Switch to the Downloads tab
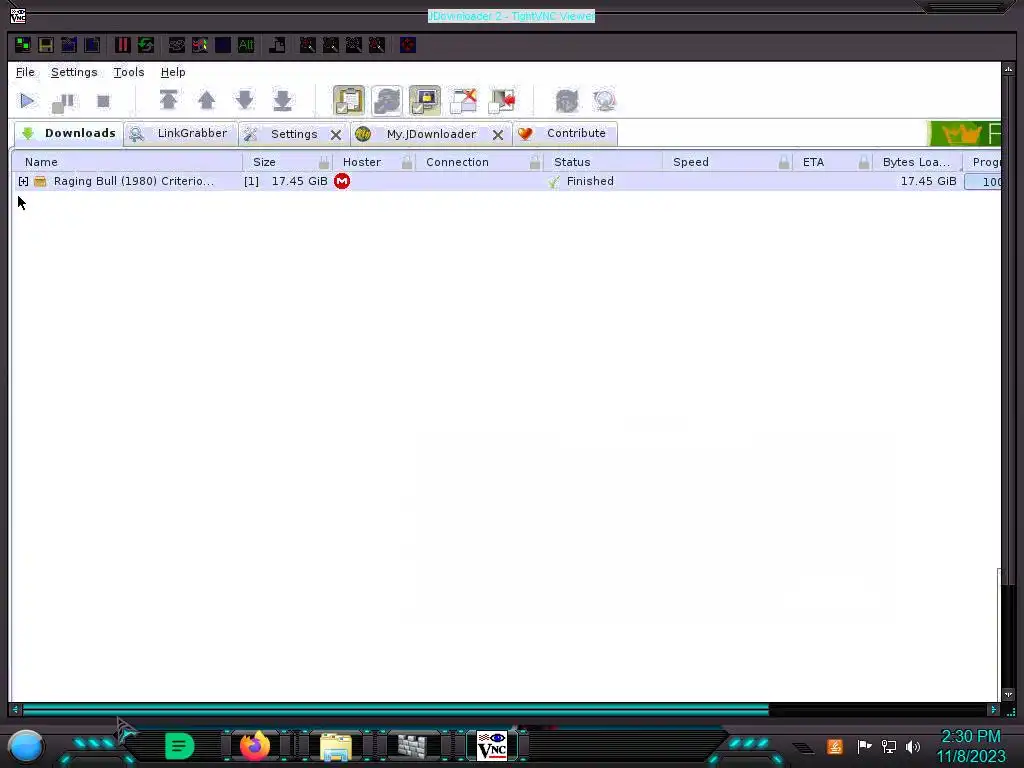This screenshot has height=768, width=1024. (x=69, y=133)
